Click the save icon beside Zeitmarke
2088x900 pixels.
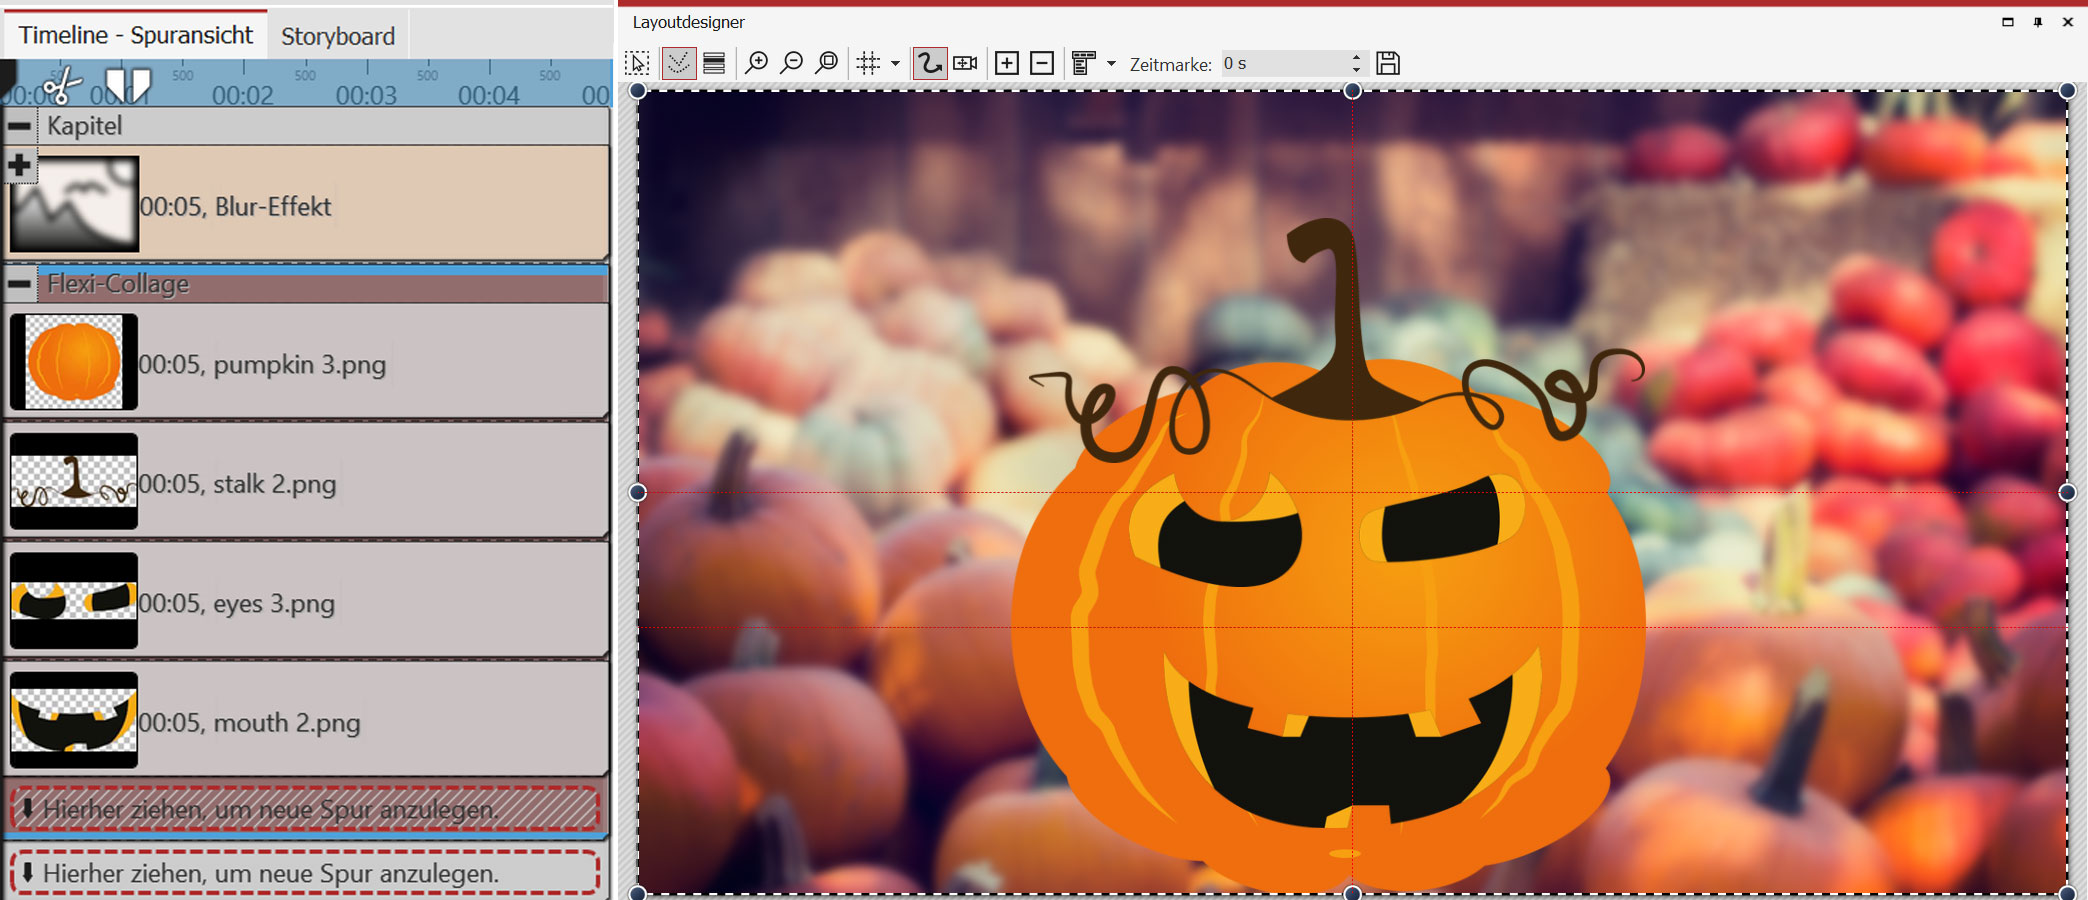(1388, 63)
